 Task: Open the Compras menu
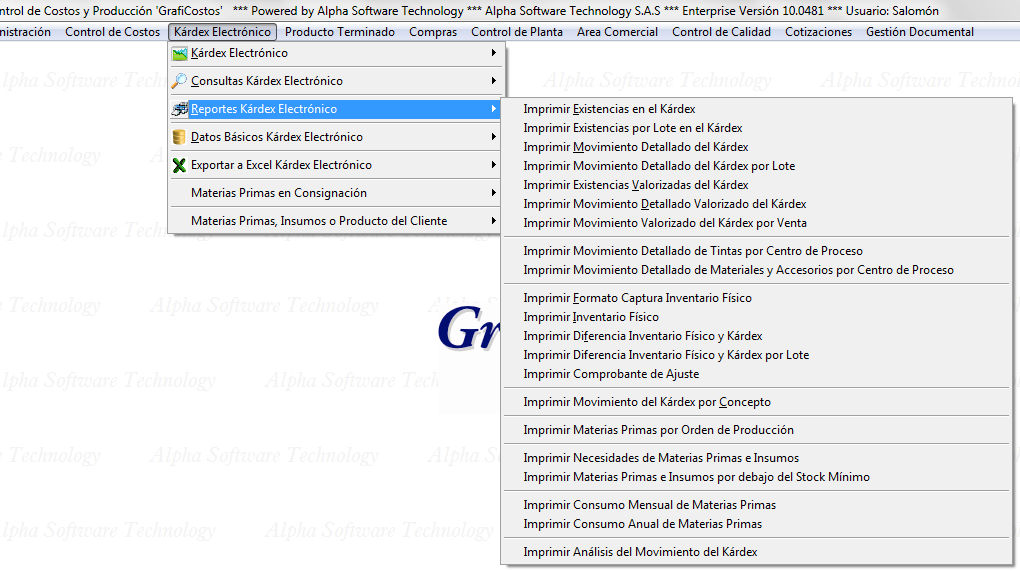433,32
